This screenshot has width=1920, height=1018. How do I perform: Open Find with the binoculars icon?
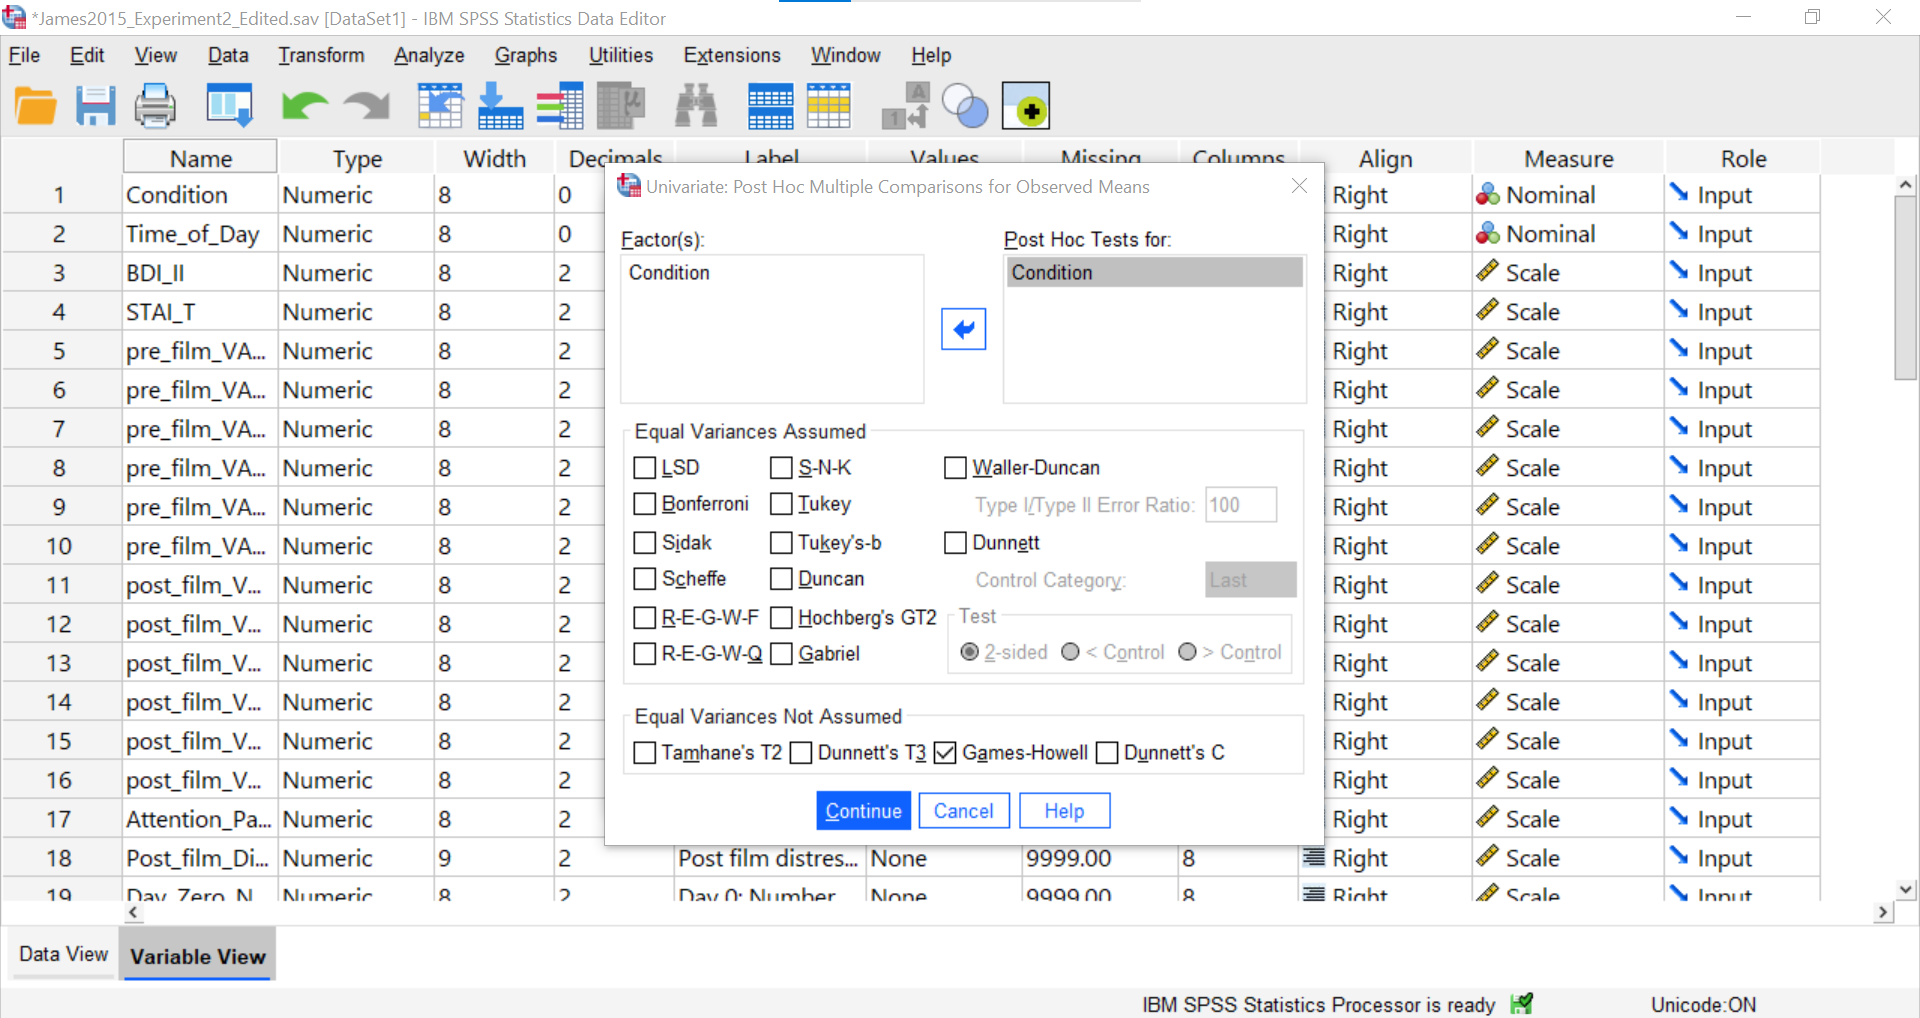tap(696, 106)
